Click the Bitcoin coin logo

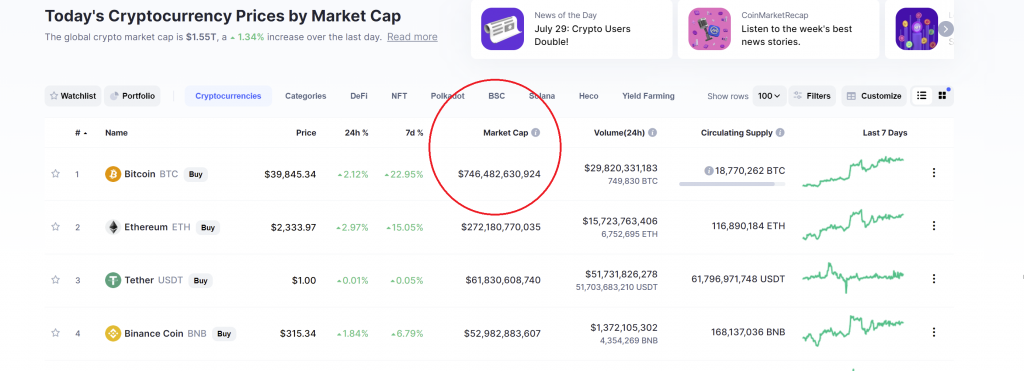click(x=113, y=174)
